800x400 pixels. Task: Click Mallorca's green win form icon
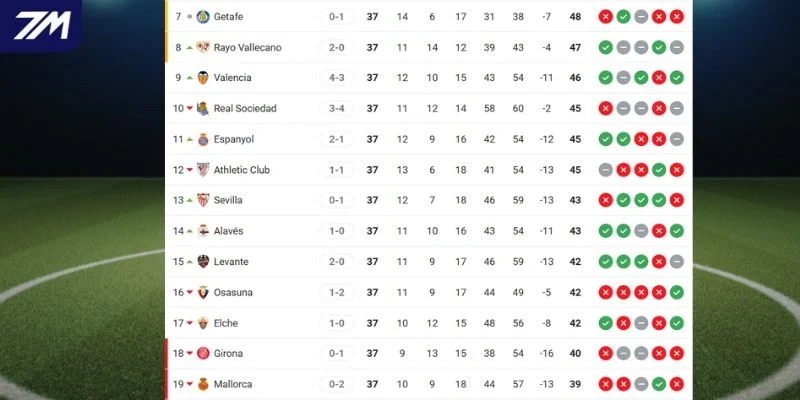pos(659,384)
